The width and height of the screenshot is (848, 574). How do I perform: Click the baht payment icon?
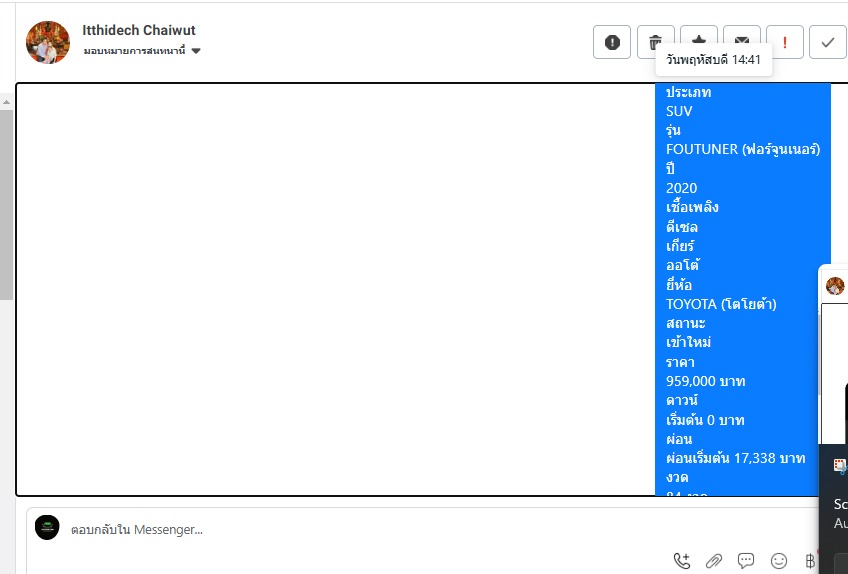click(810, 561)
